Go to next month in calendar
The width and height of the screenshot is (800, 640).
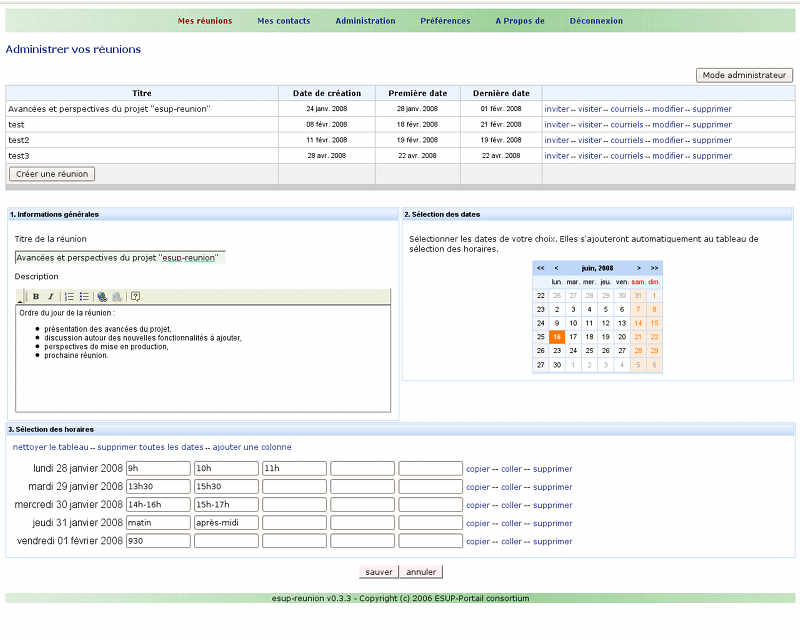click(640, 268)
